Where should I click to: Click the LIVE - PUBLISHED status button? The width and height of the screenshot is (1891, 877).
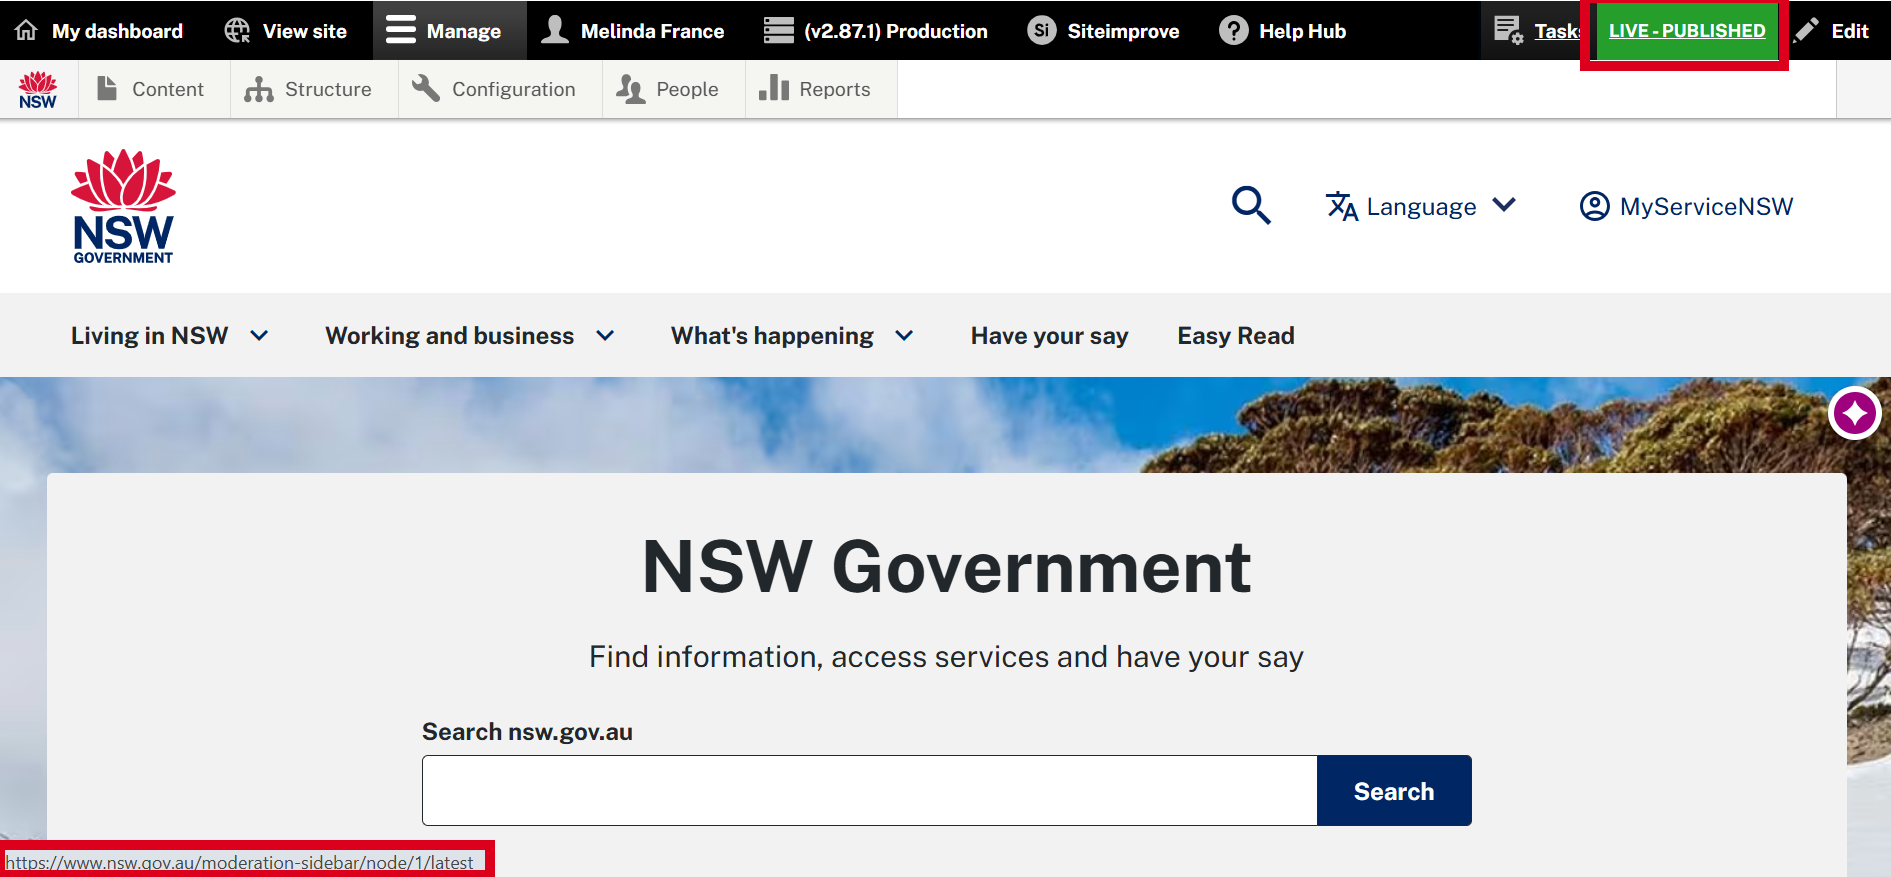point(1686,31)
